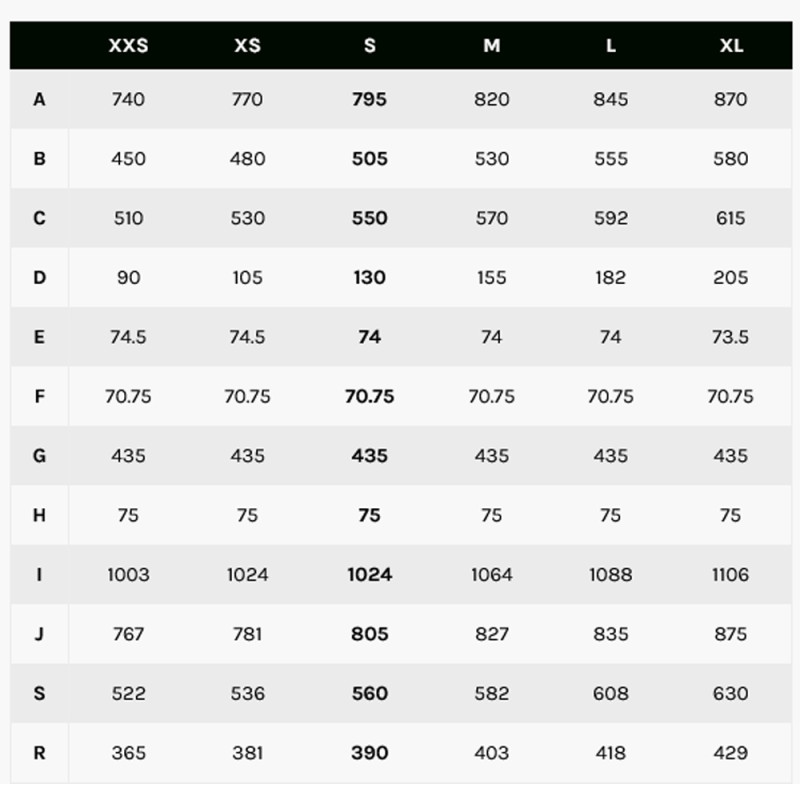800x800 pixels.
Task: Select the 1003 value in row I
Action: [x=129, y=574]
